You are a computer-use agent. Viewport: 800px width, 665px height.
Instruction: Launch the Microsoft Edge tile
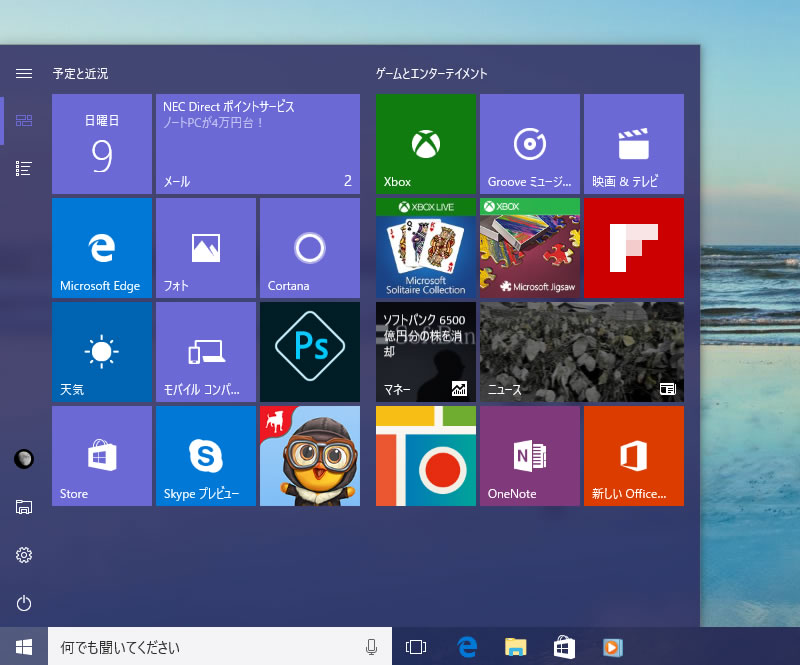(102, 248)
